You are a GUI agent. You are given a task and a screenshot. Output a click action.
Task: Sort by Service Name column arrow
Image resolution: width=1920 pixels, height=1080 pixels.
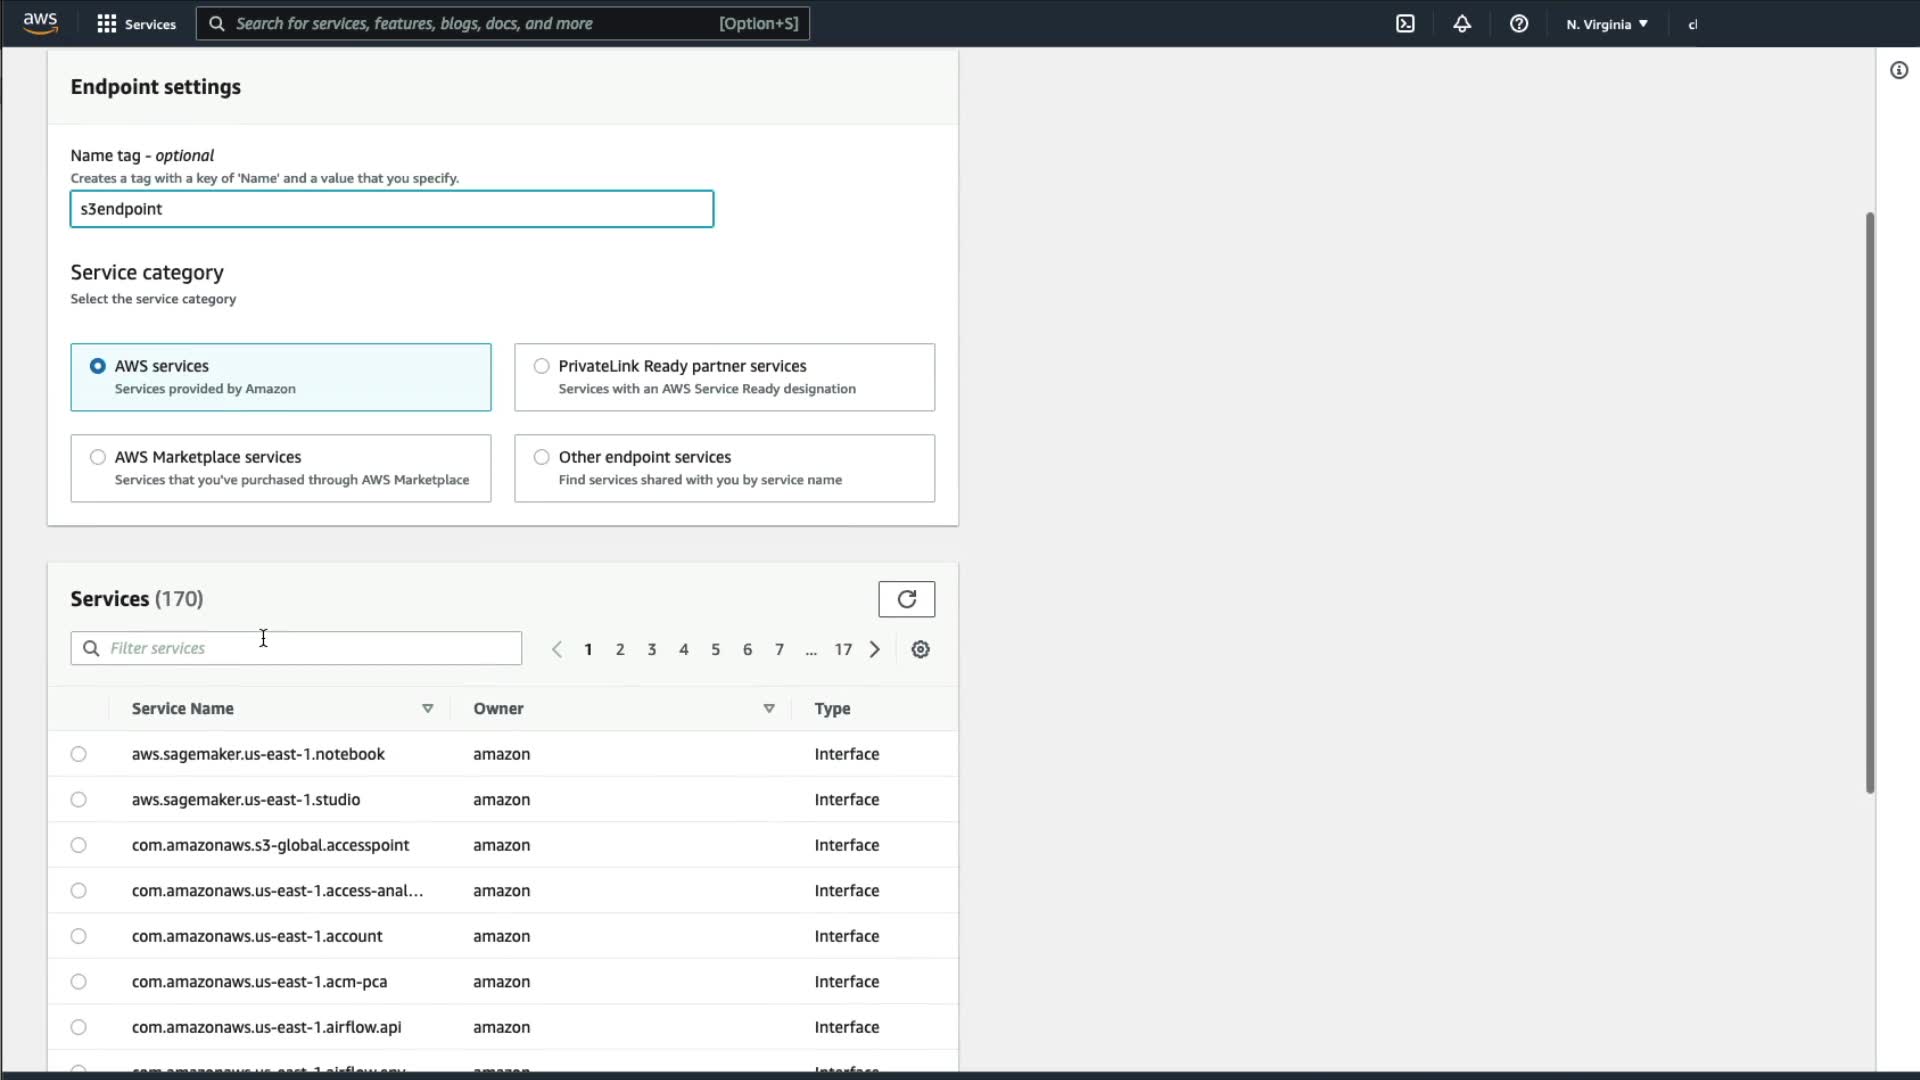(x=427, y=708)
